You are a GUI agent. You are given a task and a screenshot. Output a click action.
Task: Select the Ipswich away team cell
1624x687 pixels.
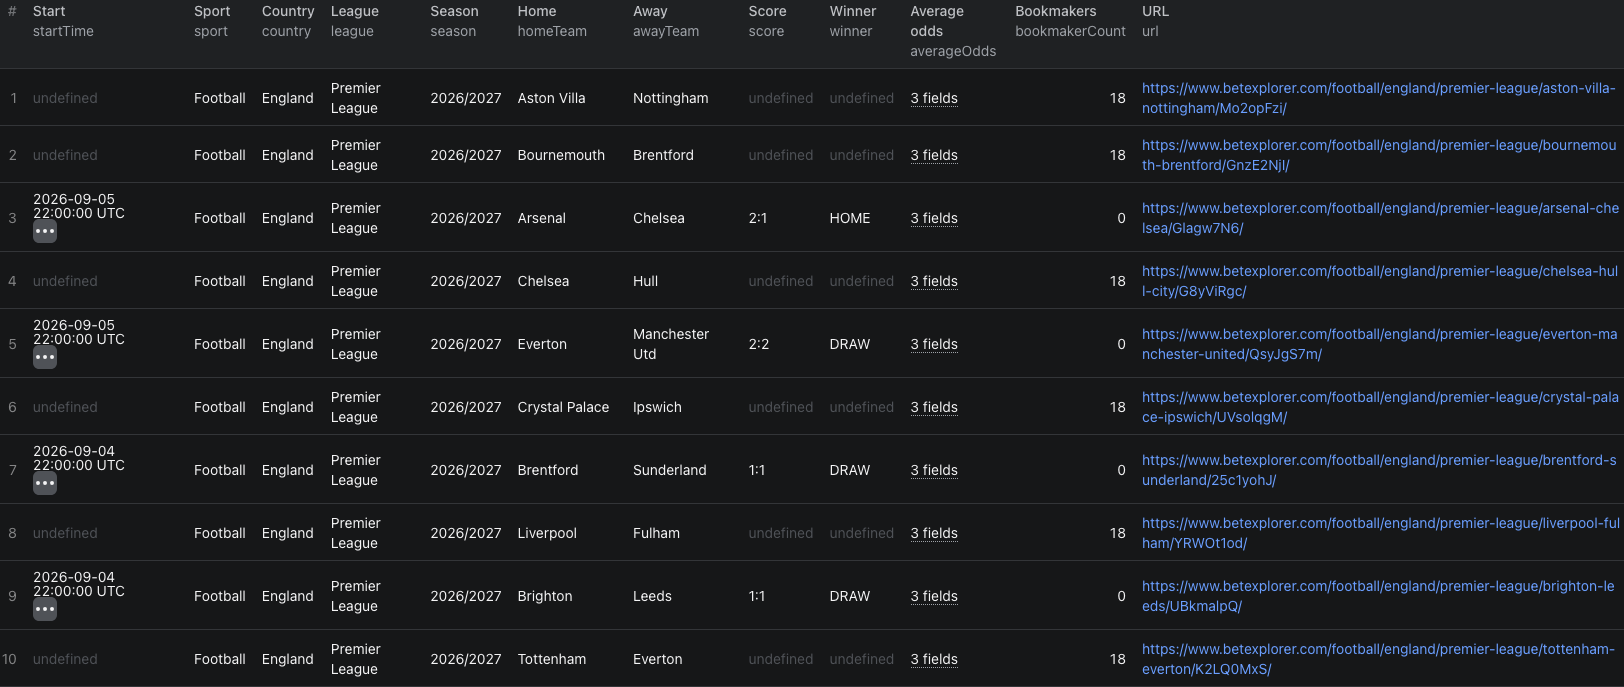click(657, 407)
